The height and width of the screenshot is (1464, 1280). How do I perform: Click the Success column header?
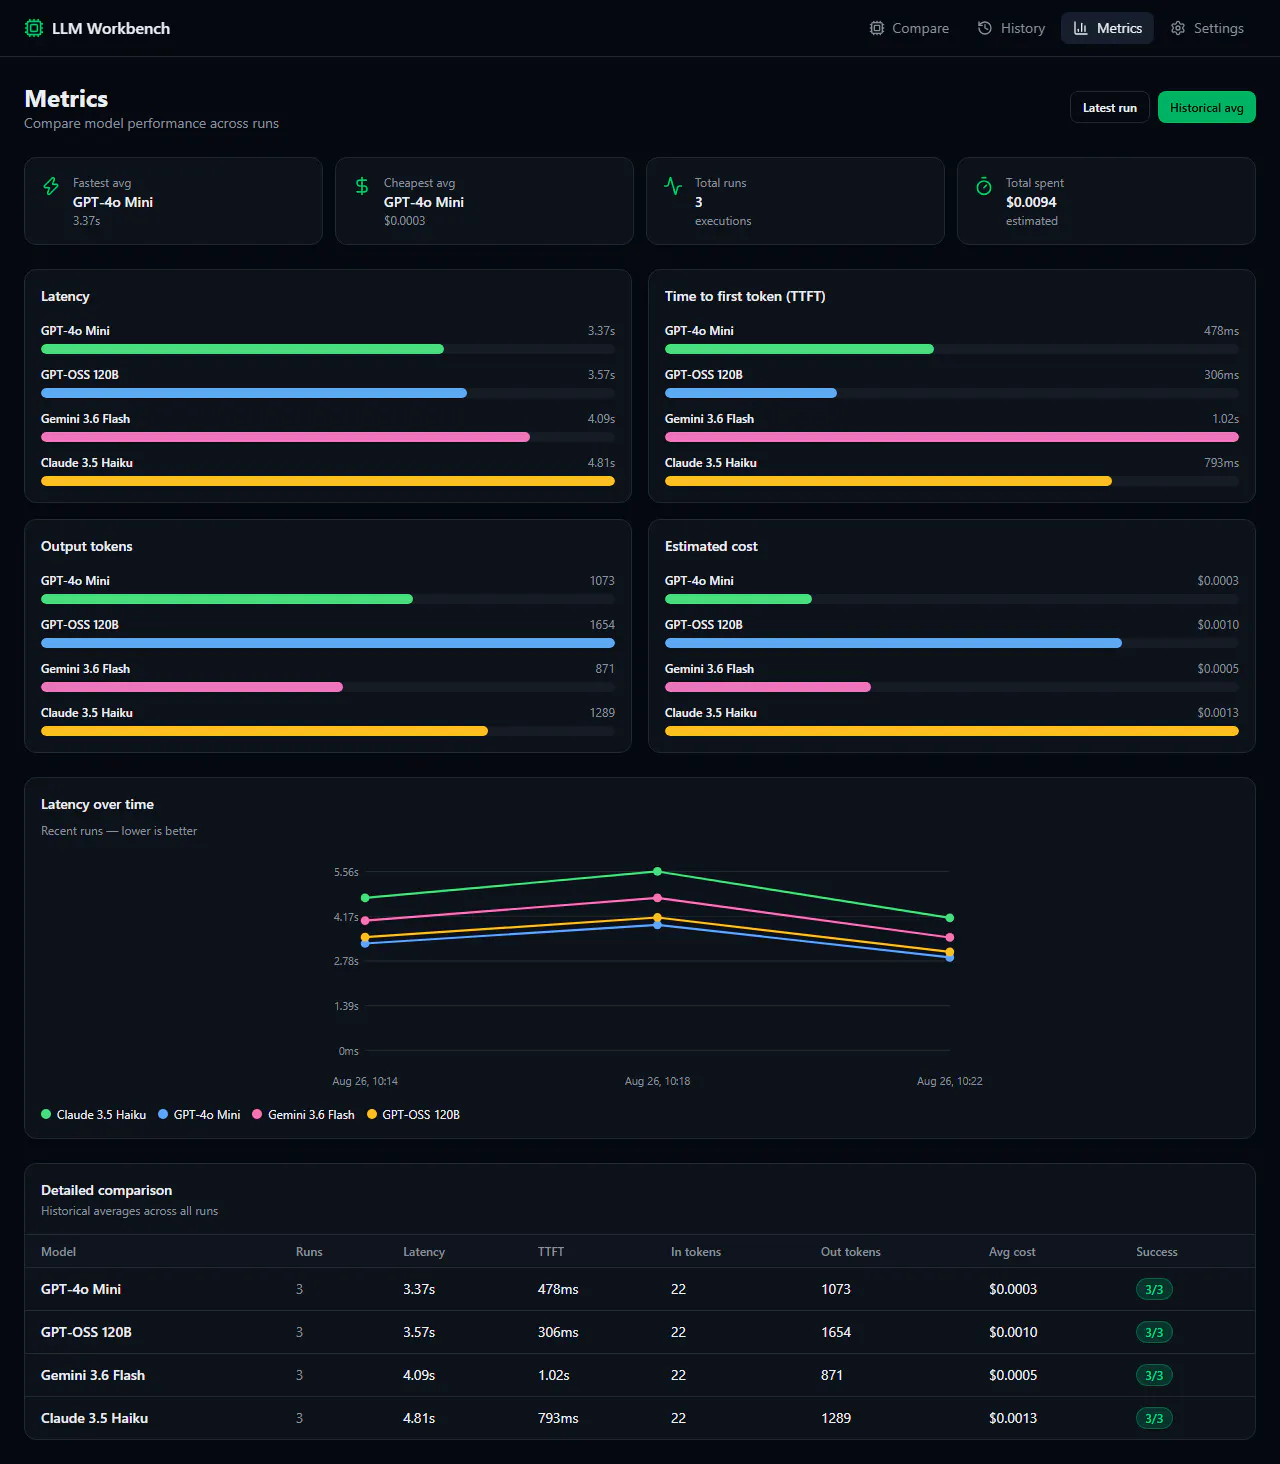coord(1157,1252)
